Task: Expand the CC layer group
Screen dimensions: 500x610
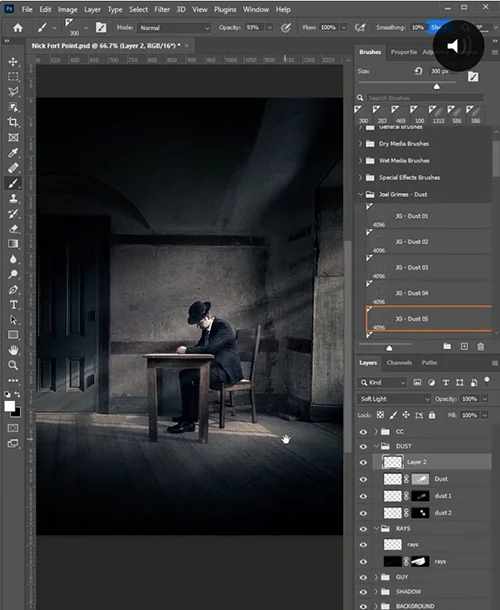Action: pos(376,431)
